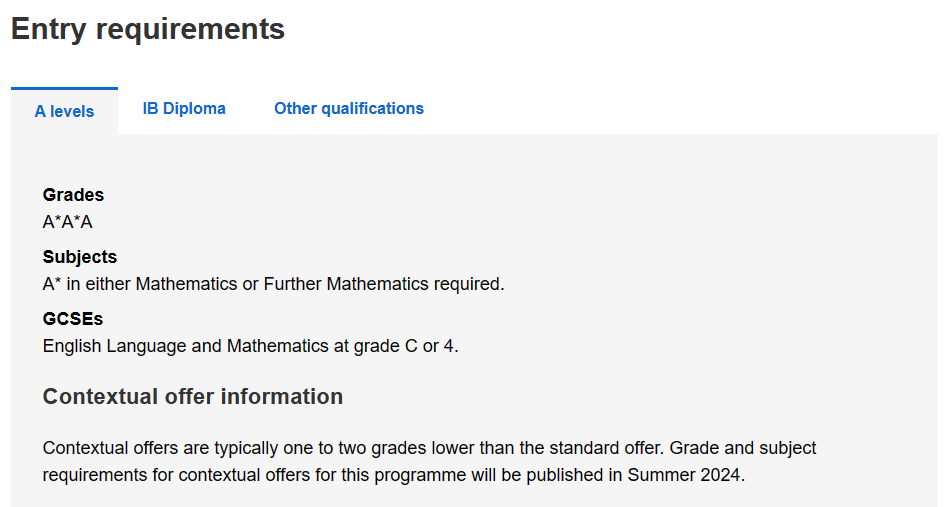Click the first line of contextual offers paragraph
The image size is (945, 507).
[429, 448]
